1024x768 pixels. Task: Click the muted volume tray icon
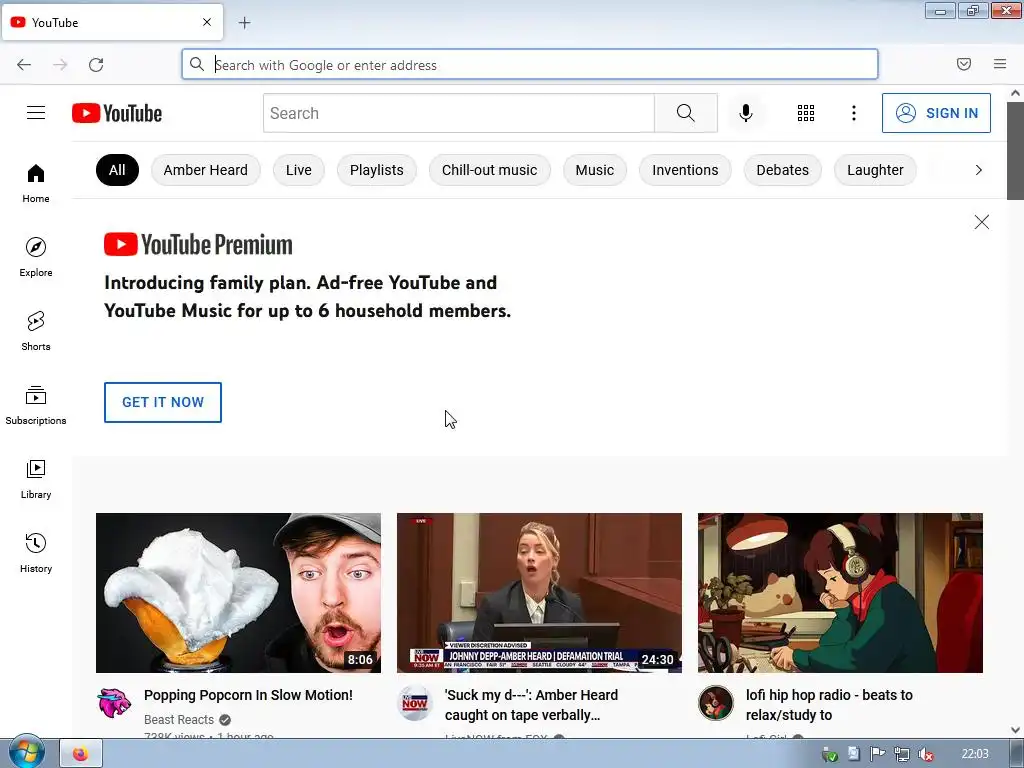(925, 754)
